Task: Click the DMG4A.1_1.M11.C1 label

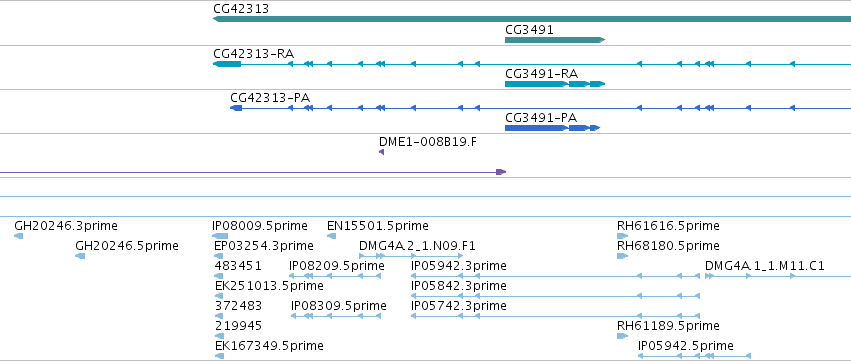Action: [x=765, y=266]
